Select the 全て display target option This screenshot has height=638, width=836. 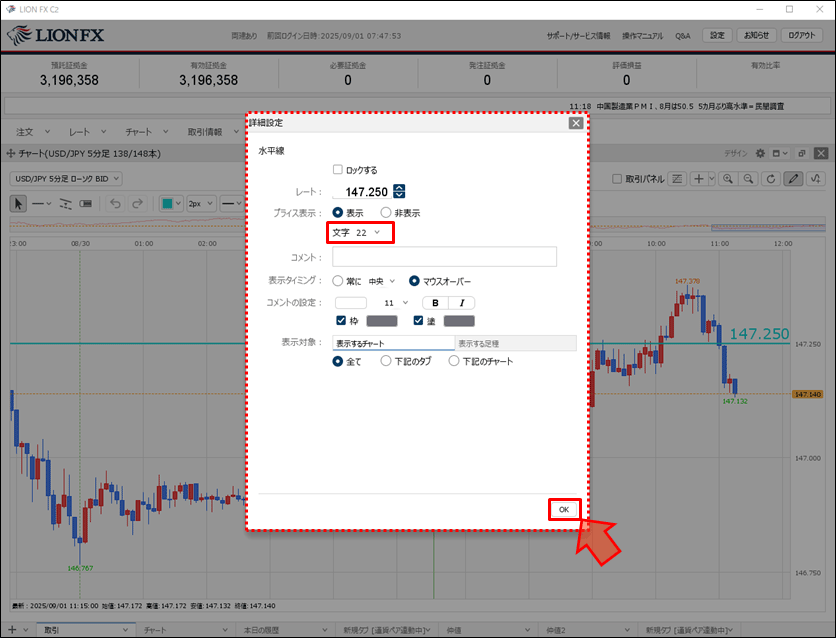pos(337,361)
